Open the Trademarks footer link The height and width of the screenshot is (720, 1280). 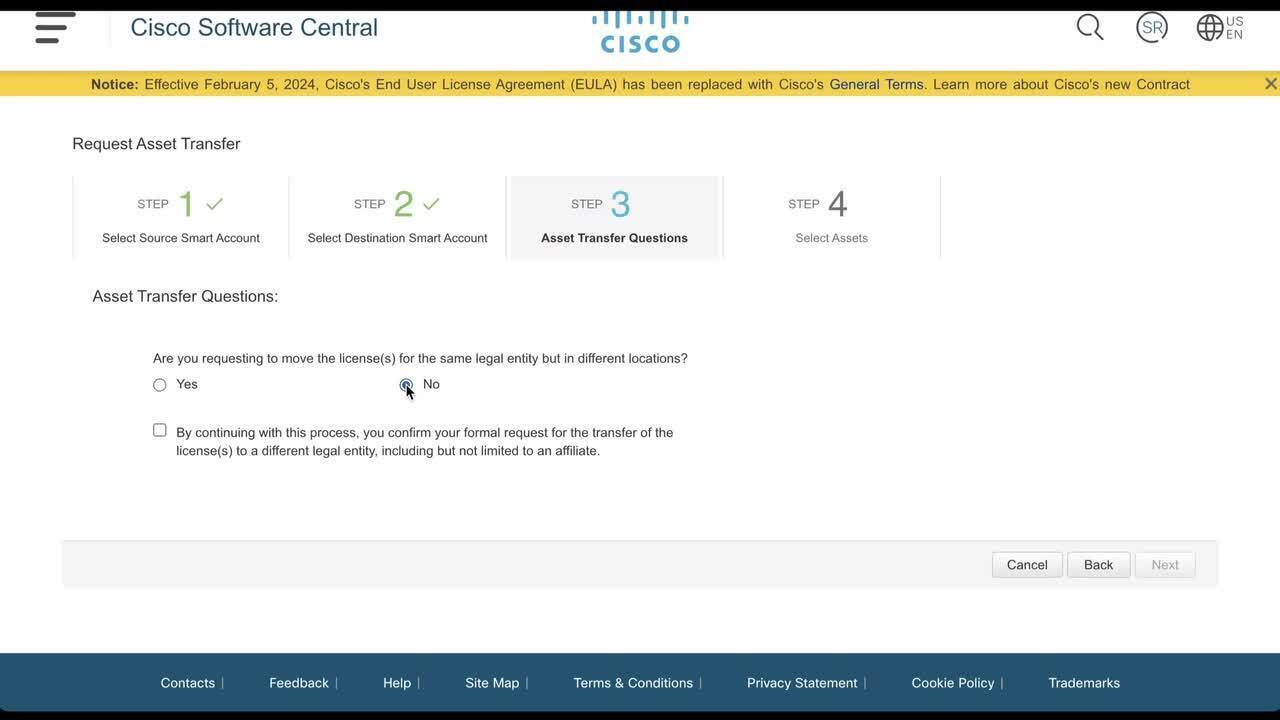pyautogui.click(x=1084, y=683)
